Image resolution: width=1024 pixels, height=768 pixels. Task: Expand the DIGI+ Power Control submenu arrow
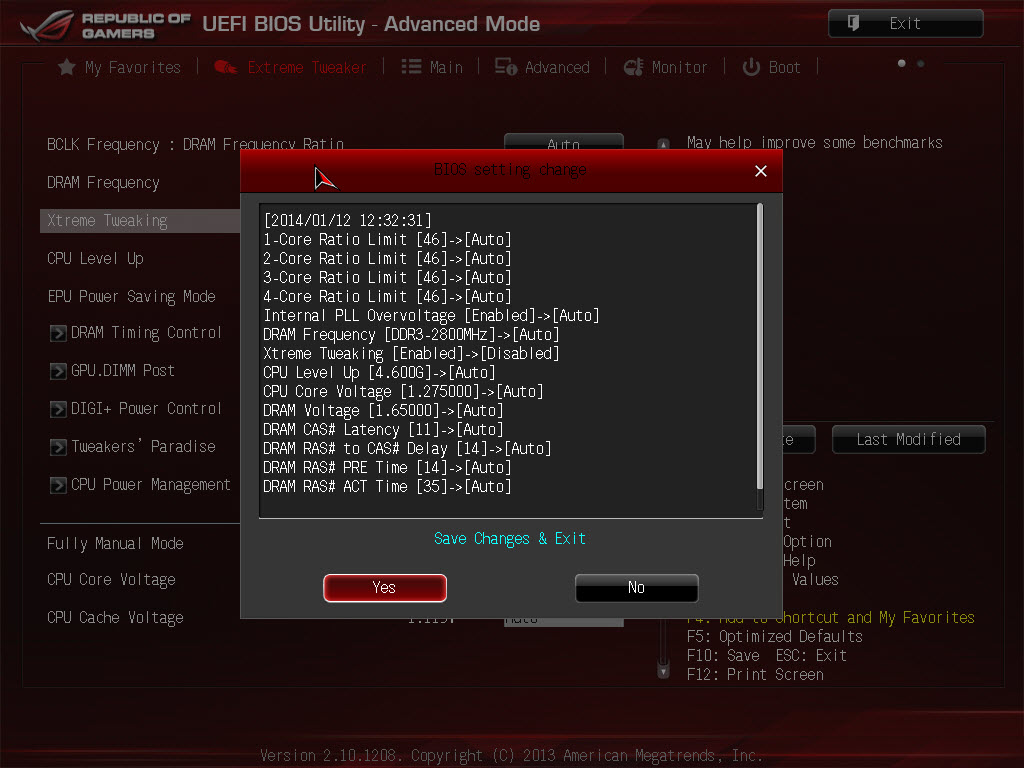(58, 409)
